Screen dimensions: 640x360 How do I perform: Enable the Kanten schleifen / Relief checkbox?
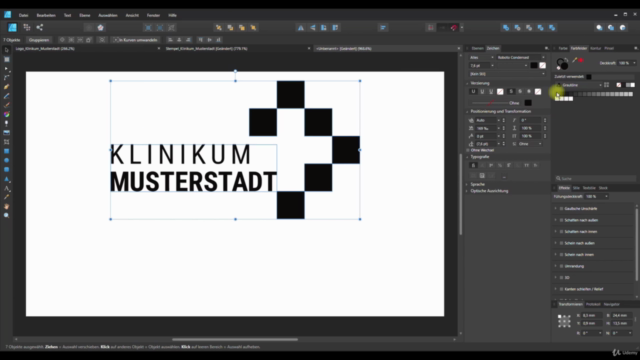562,289
